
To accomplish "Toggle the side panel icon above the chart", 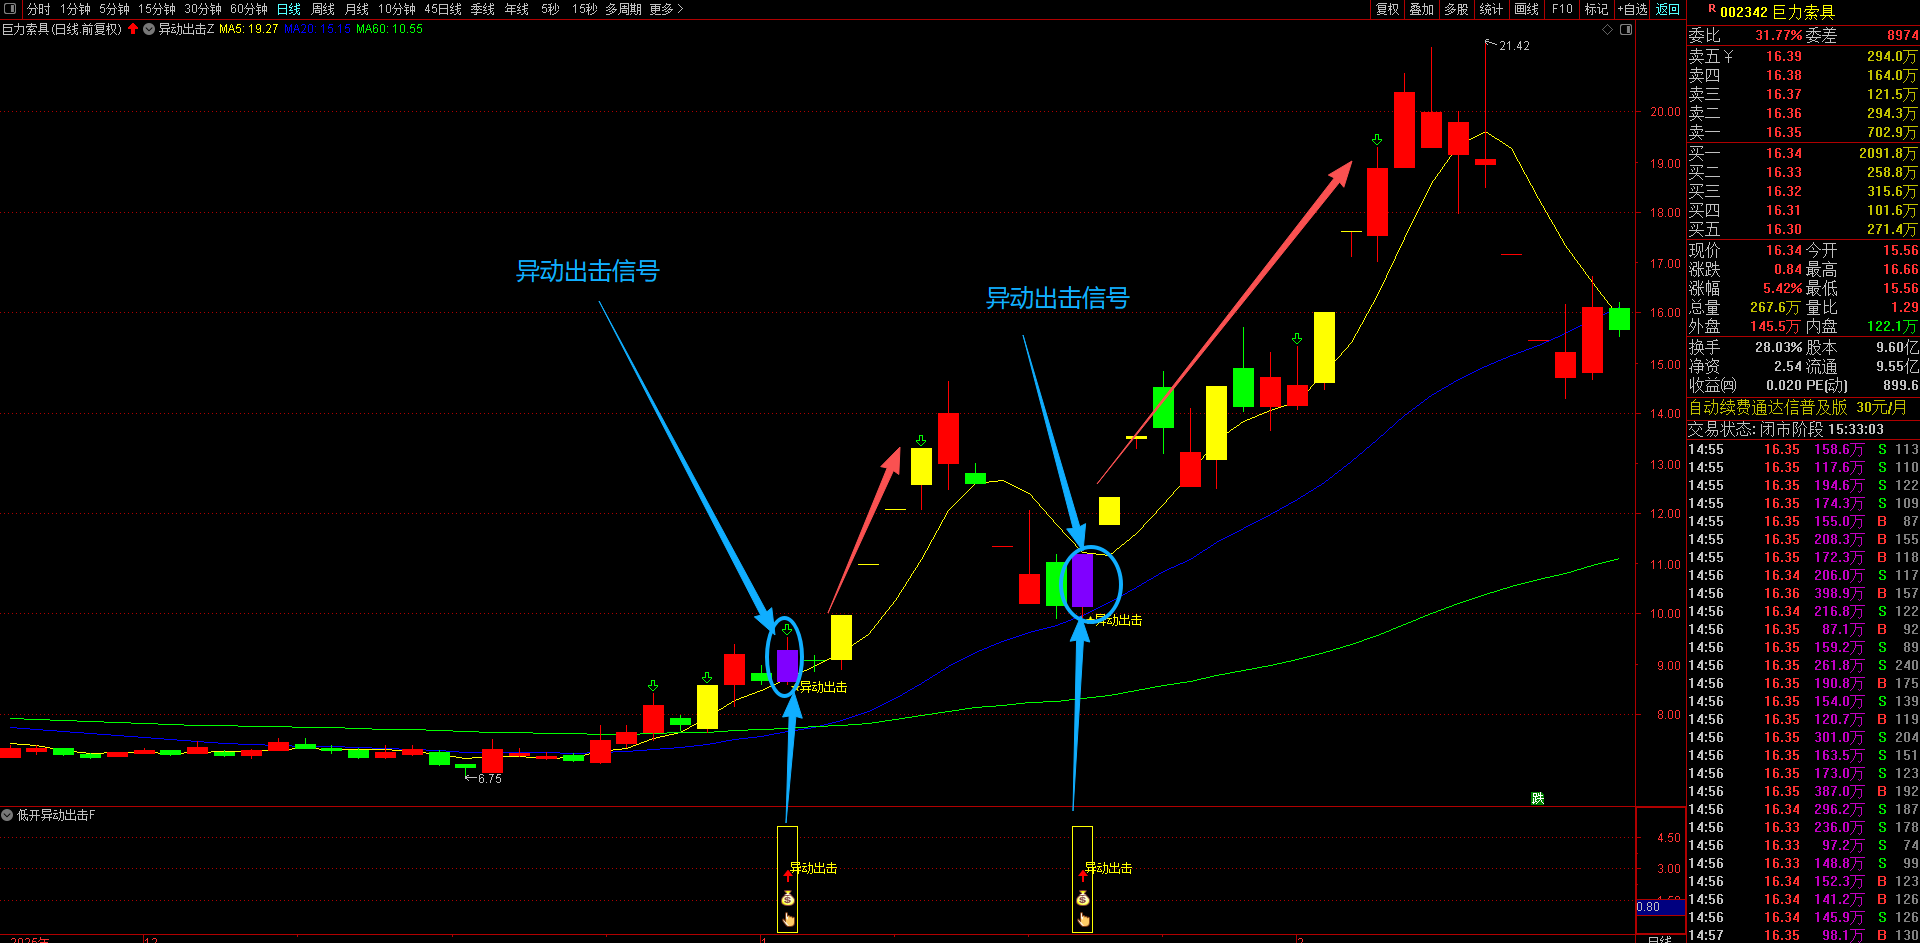I will [1626, 29].
